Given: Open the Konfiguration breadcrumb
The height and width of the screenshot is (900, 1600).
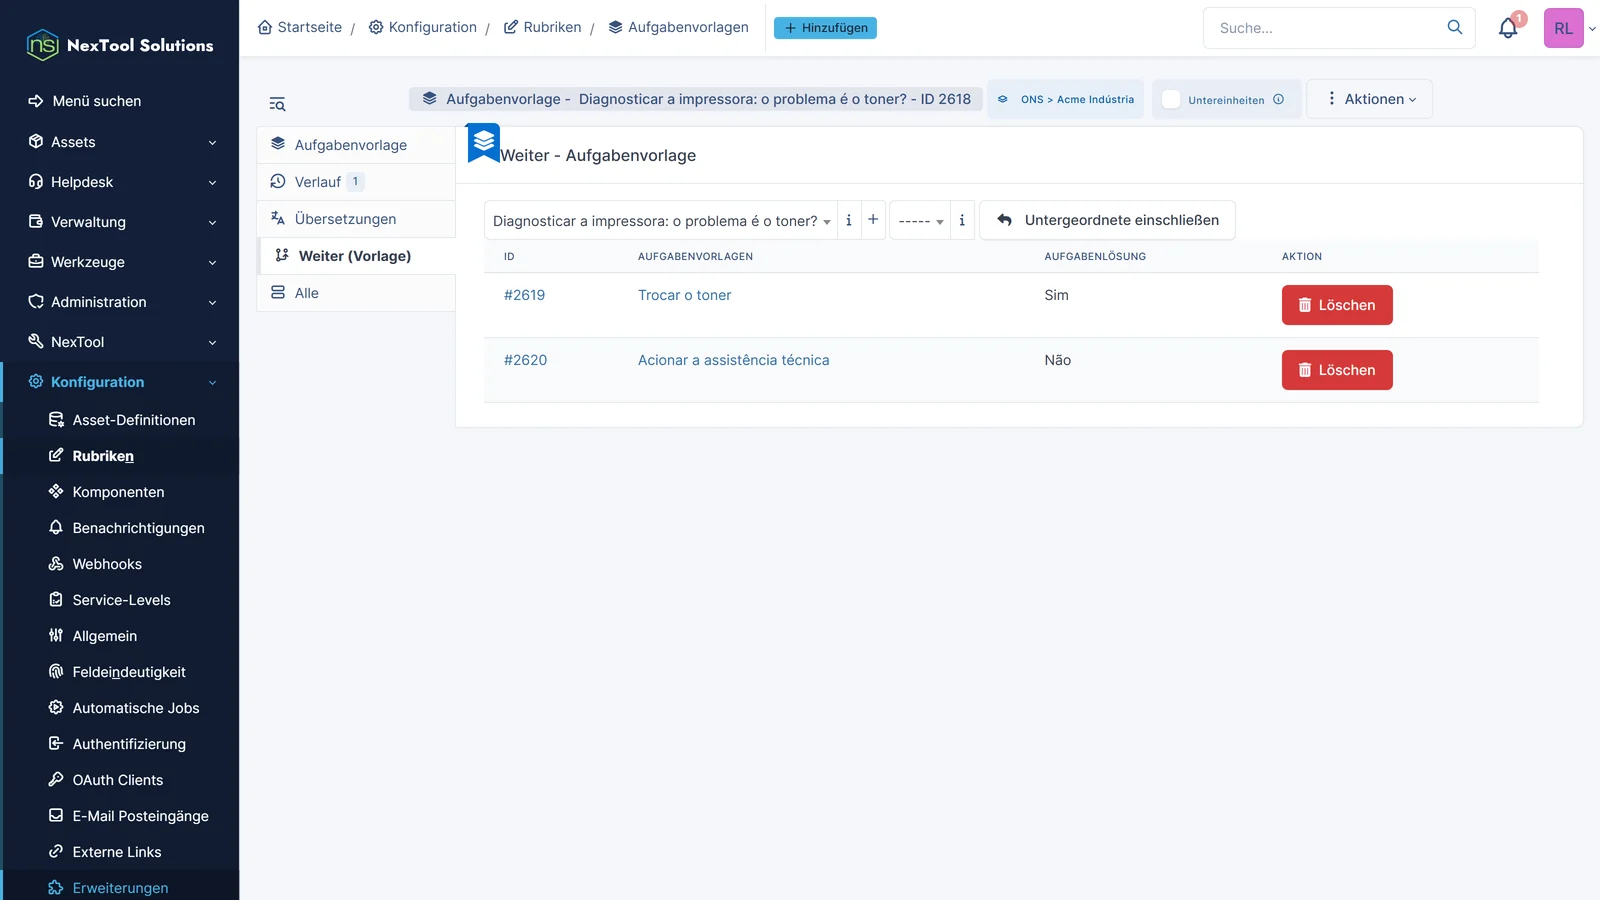Looking at the screenshot, I should tap(423, 27).
